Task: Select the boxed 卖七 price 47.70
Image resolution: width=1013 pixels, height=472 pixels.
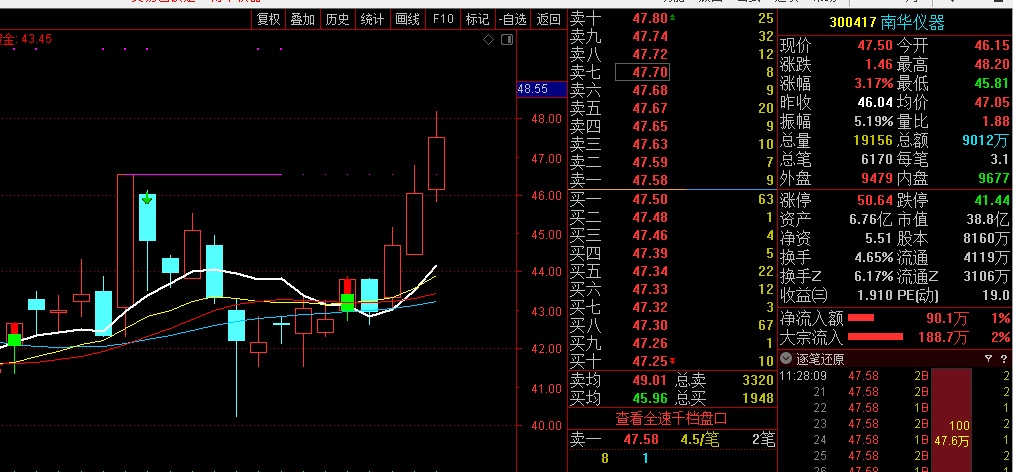Action: pyautogui.click(x=642, y=72)
